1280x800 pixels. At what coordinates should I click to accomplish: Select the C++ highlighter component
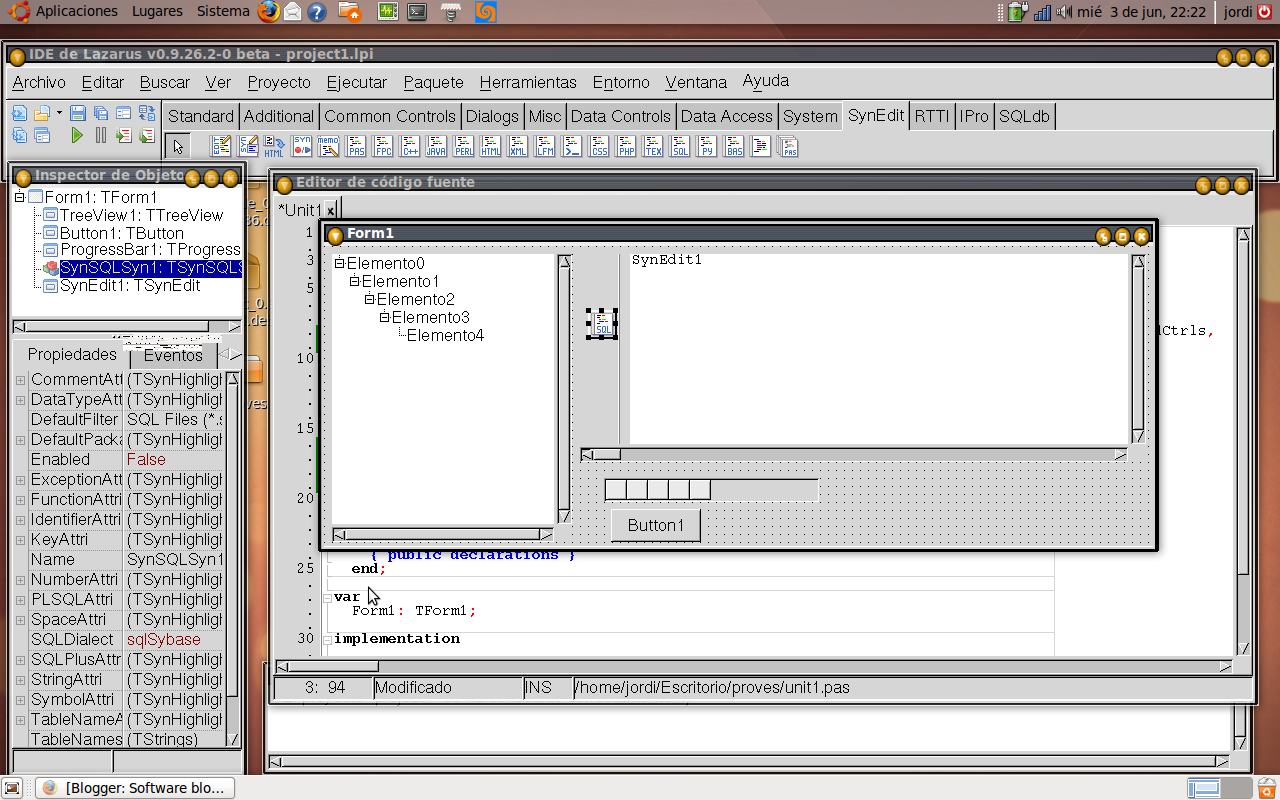click(x=410, y=147)
